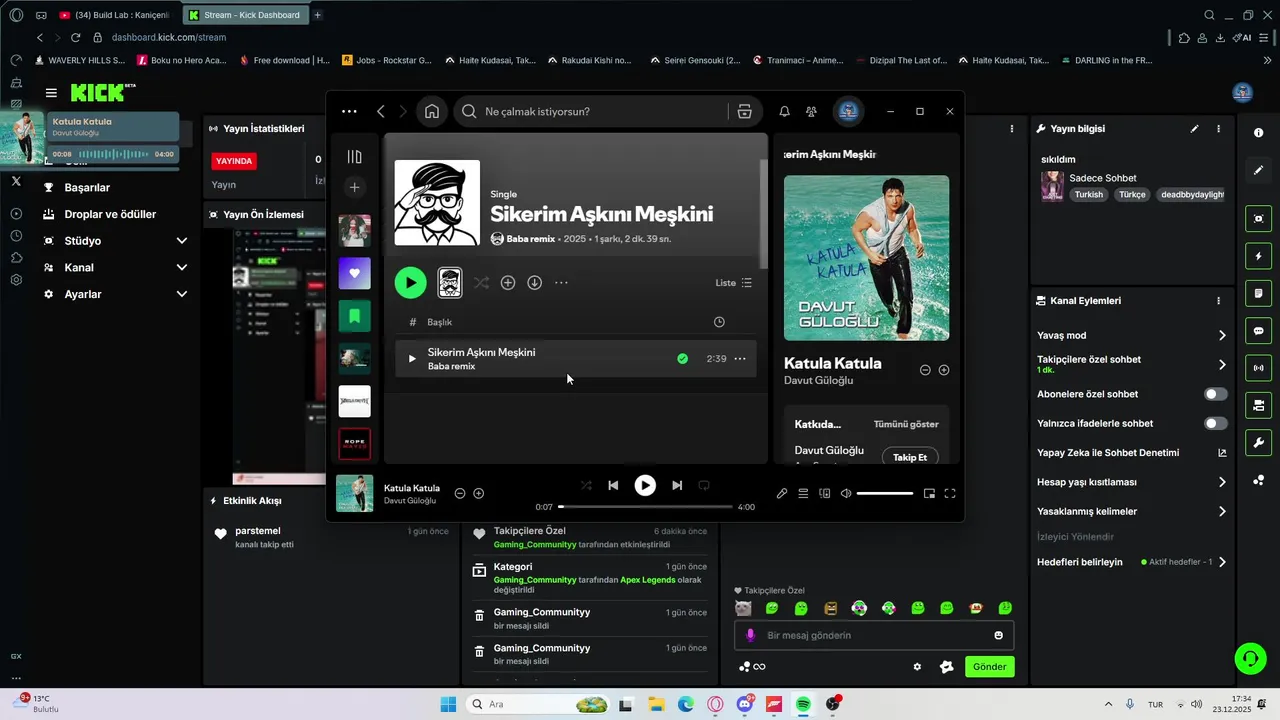Click Tümünü göster in credits card
The image size is (1280, 720).
[x=906, y=424]
